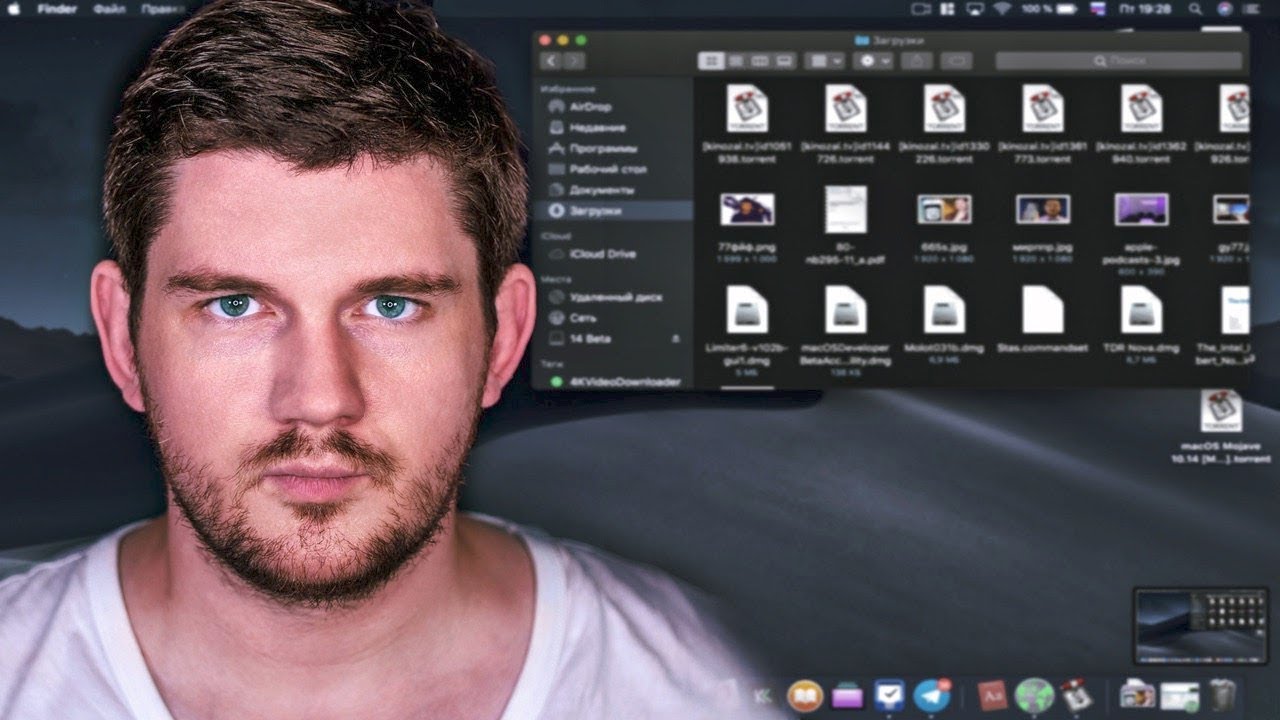Select the apple-podcasts-3.jpg thumbnail
1280x720 pixels.
[1141, 209]
